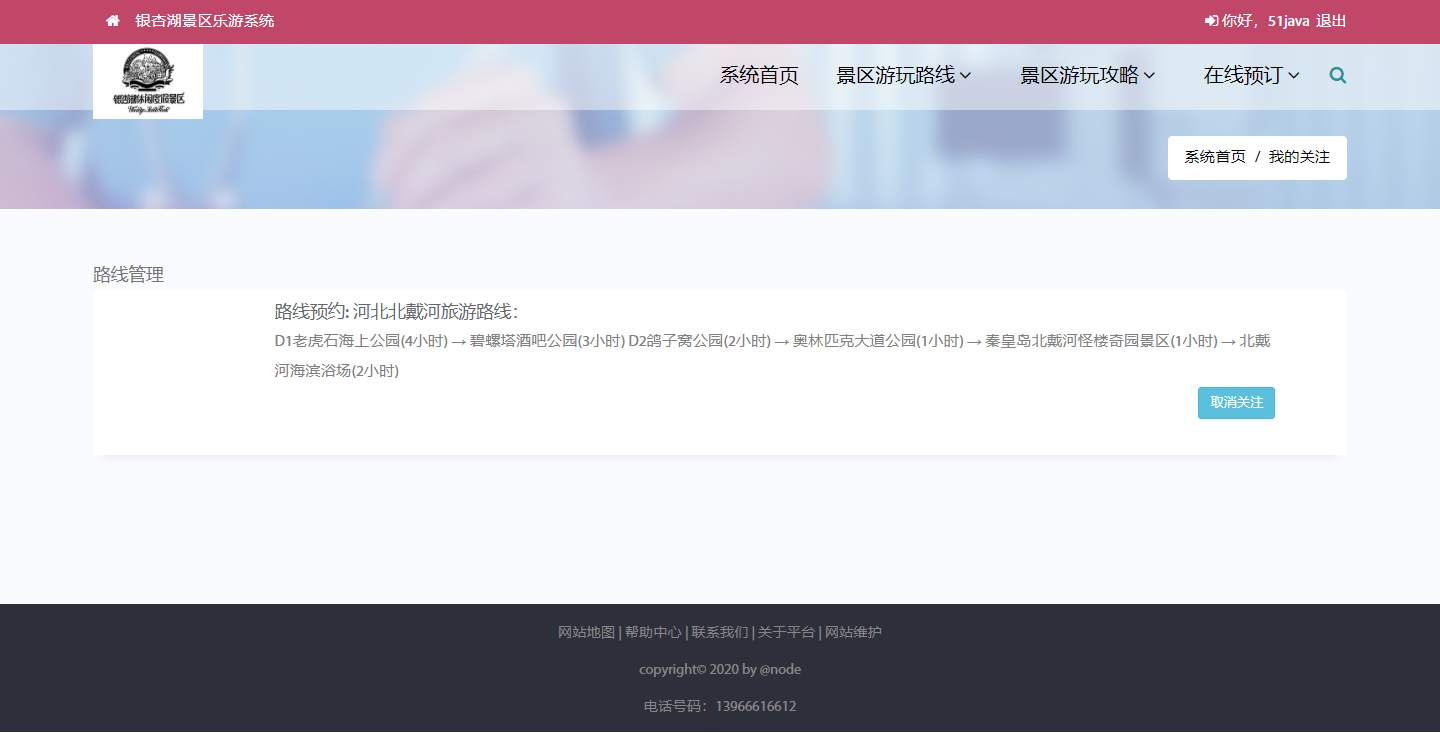Click the 银杏湖景区乐游系统 site title
This screenshot has height=733, width=1440.
point(205,21)
